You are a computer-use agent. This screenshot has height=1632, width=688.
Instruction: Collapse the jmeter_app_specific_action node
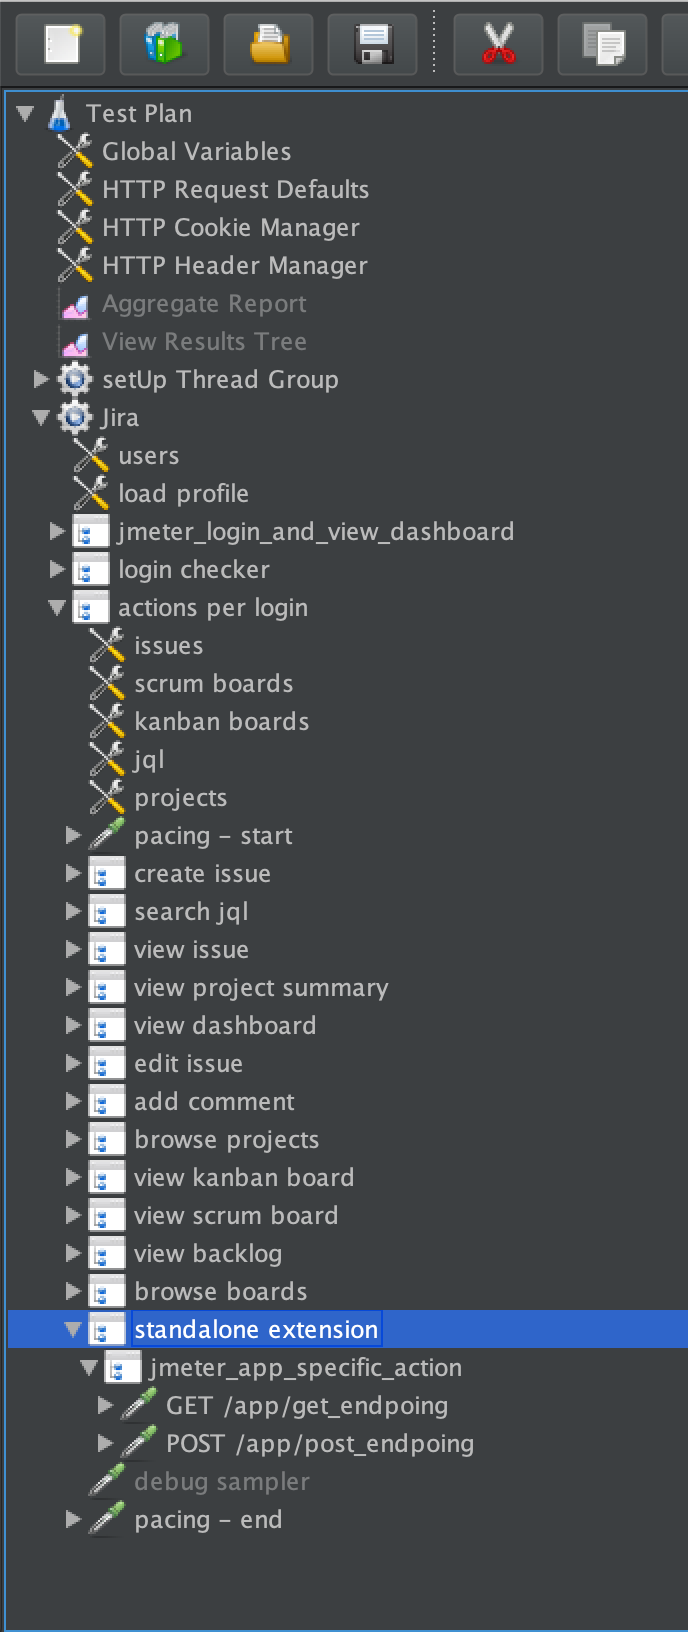(89, 1368)
